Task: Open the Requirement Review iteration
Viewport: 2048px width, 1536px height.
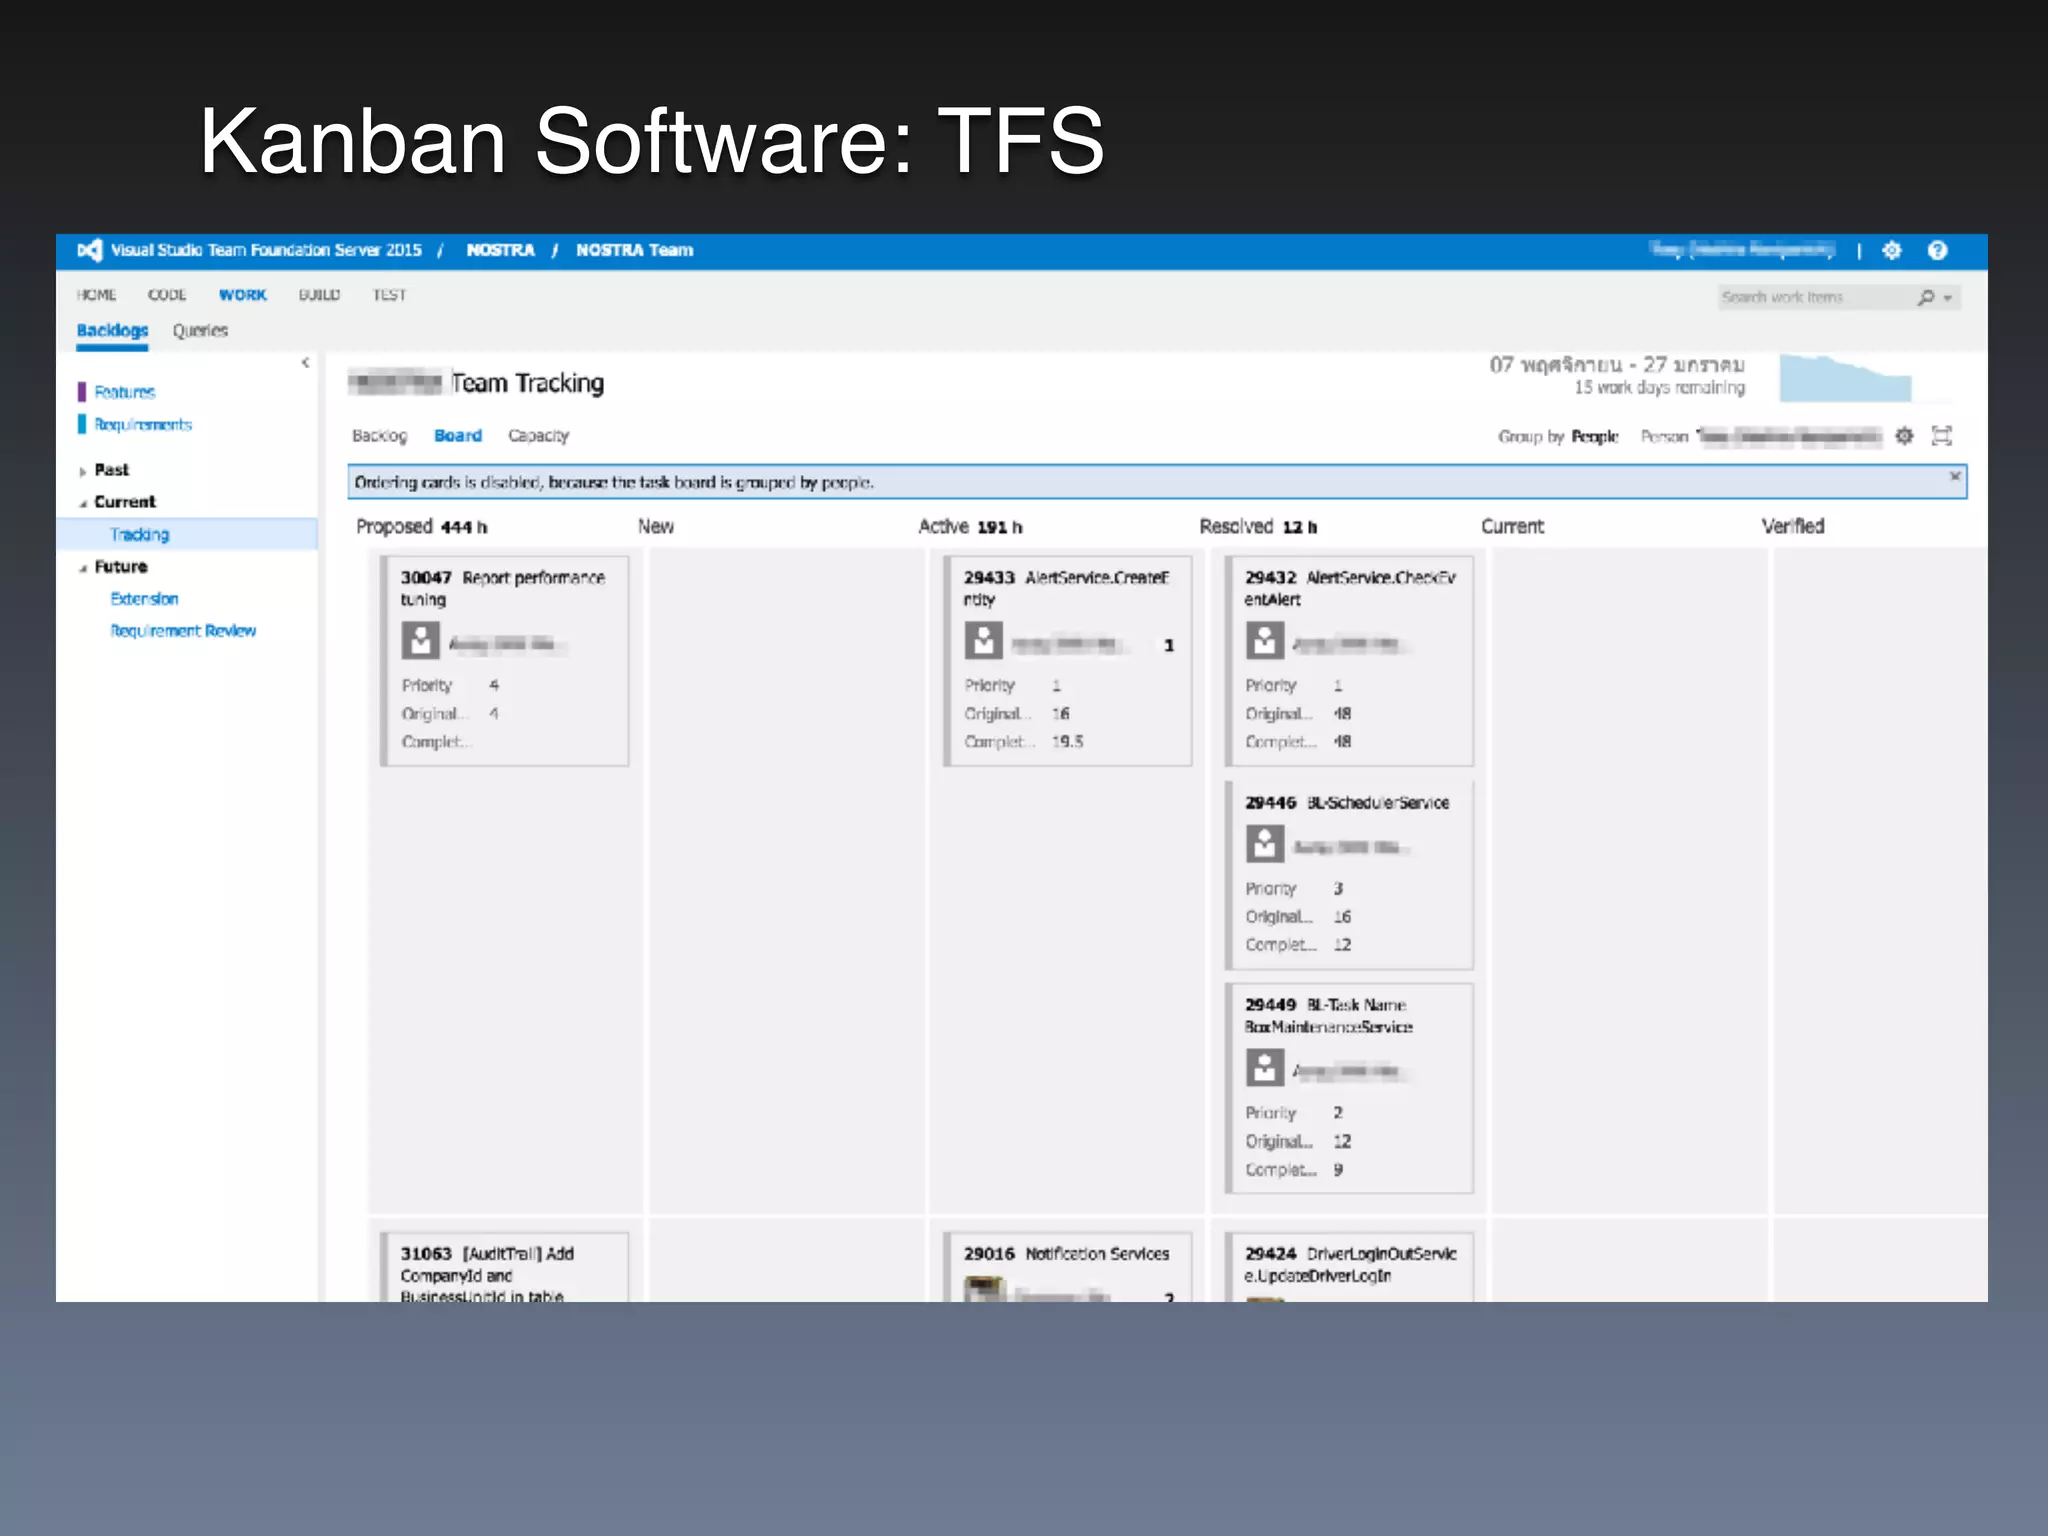Action: pyautogui.click(x=183, y=631)
